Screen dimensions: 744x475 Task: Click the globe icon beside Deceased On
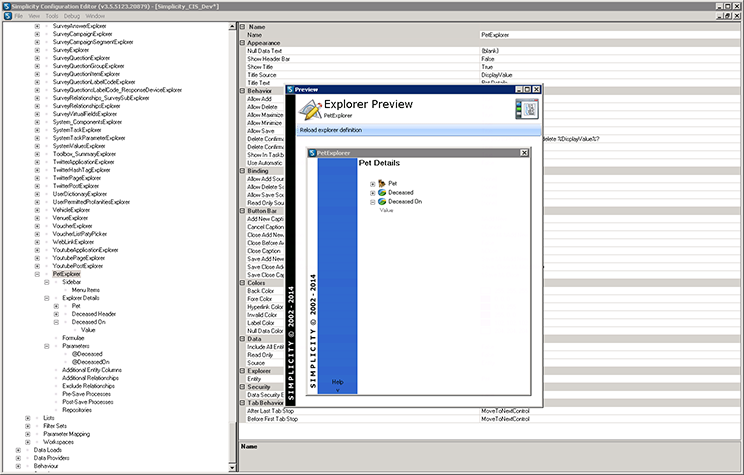[x=382, y=202]
